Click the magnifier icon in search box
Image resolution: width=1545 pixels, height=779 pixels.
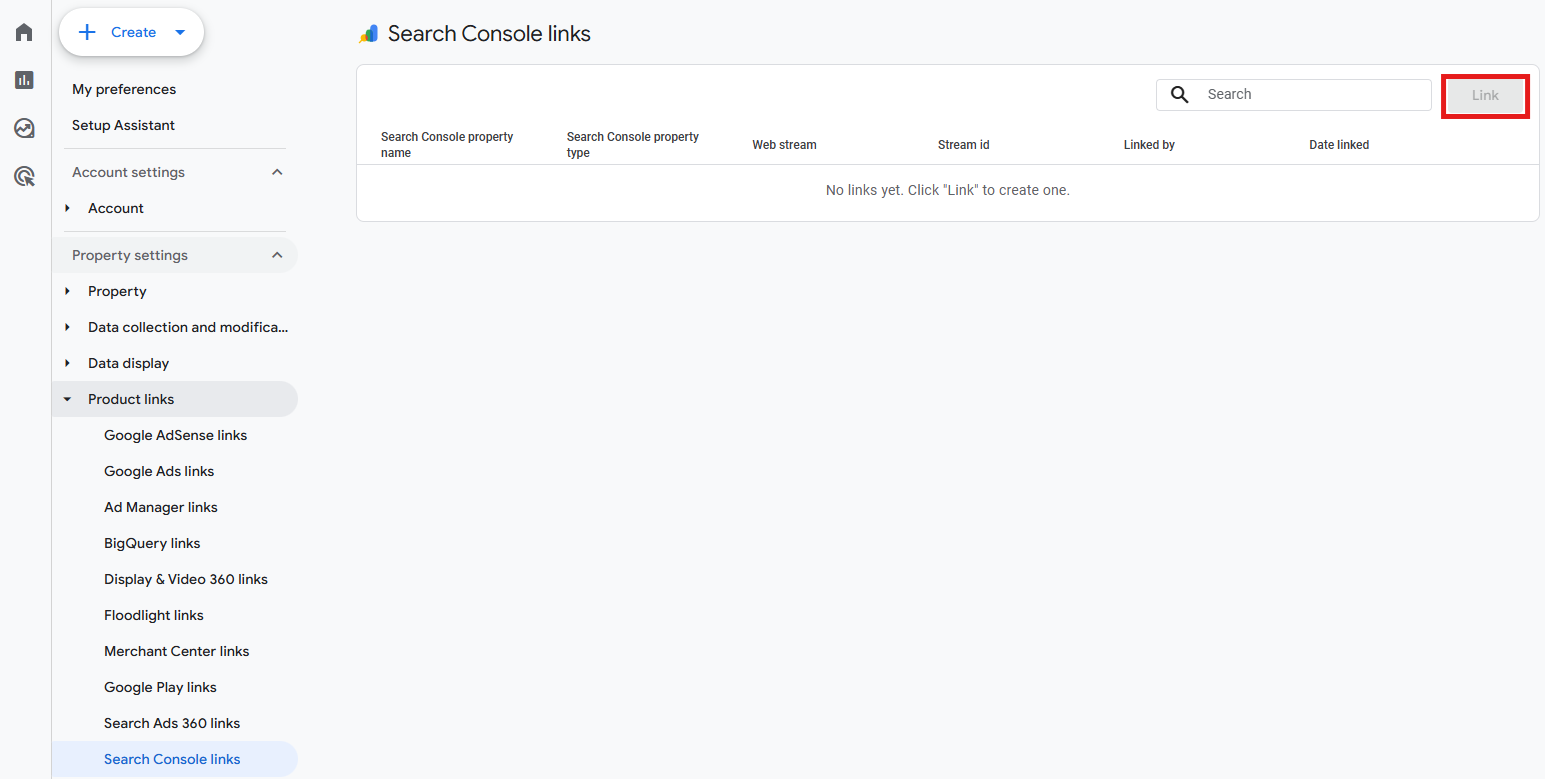1180,94
